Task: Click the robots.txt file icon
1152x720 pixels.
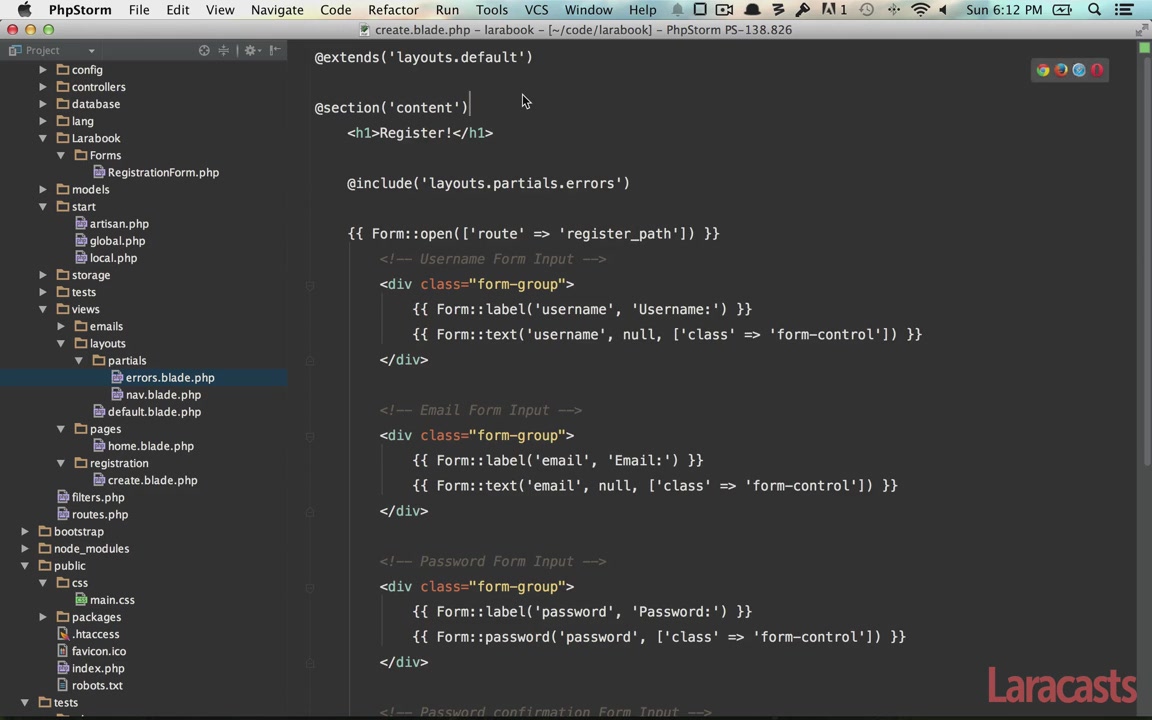Action: (63, 685)
